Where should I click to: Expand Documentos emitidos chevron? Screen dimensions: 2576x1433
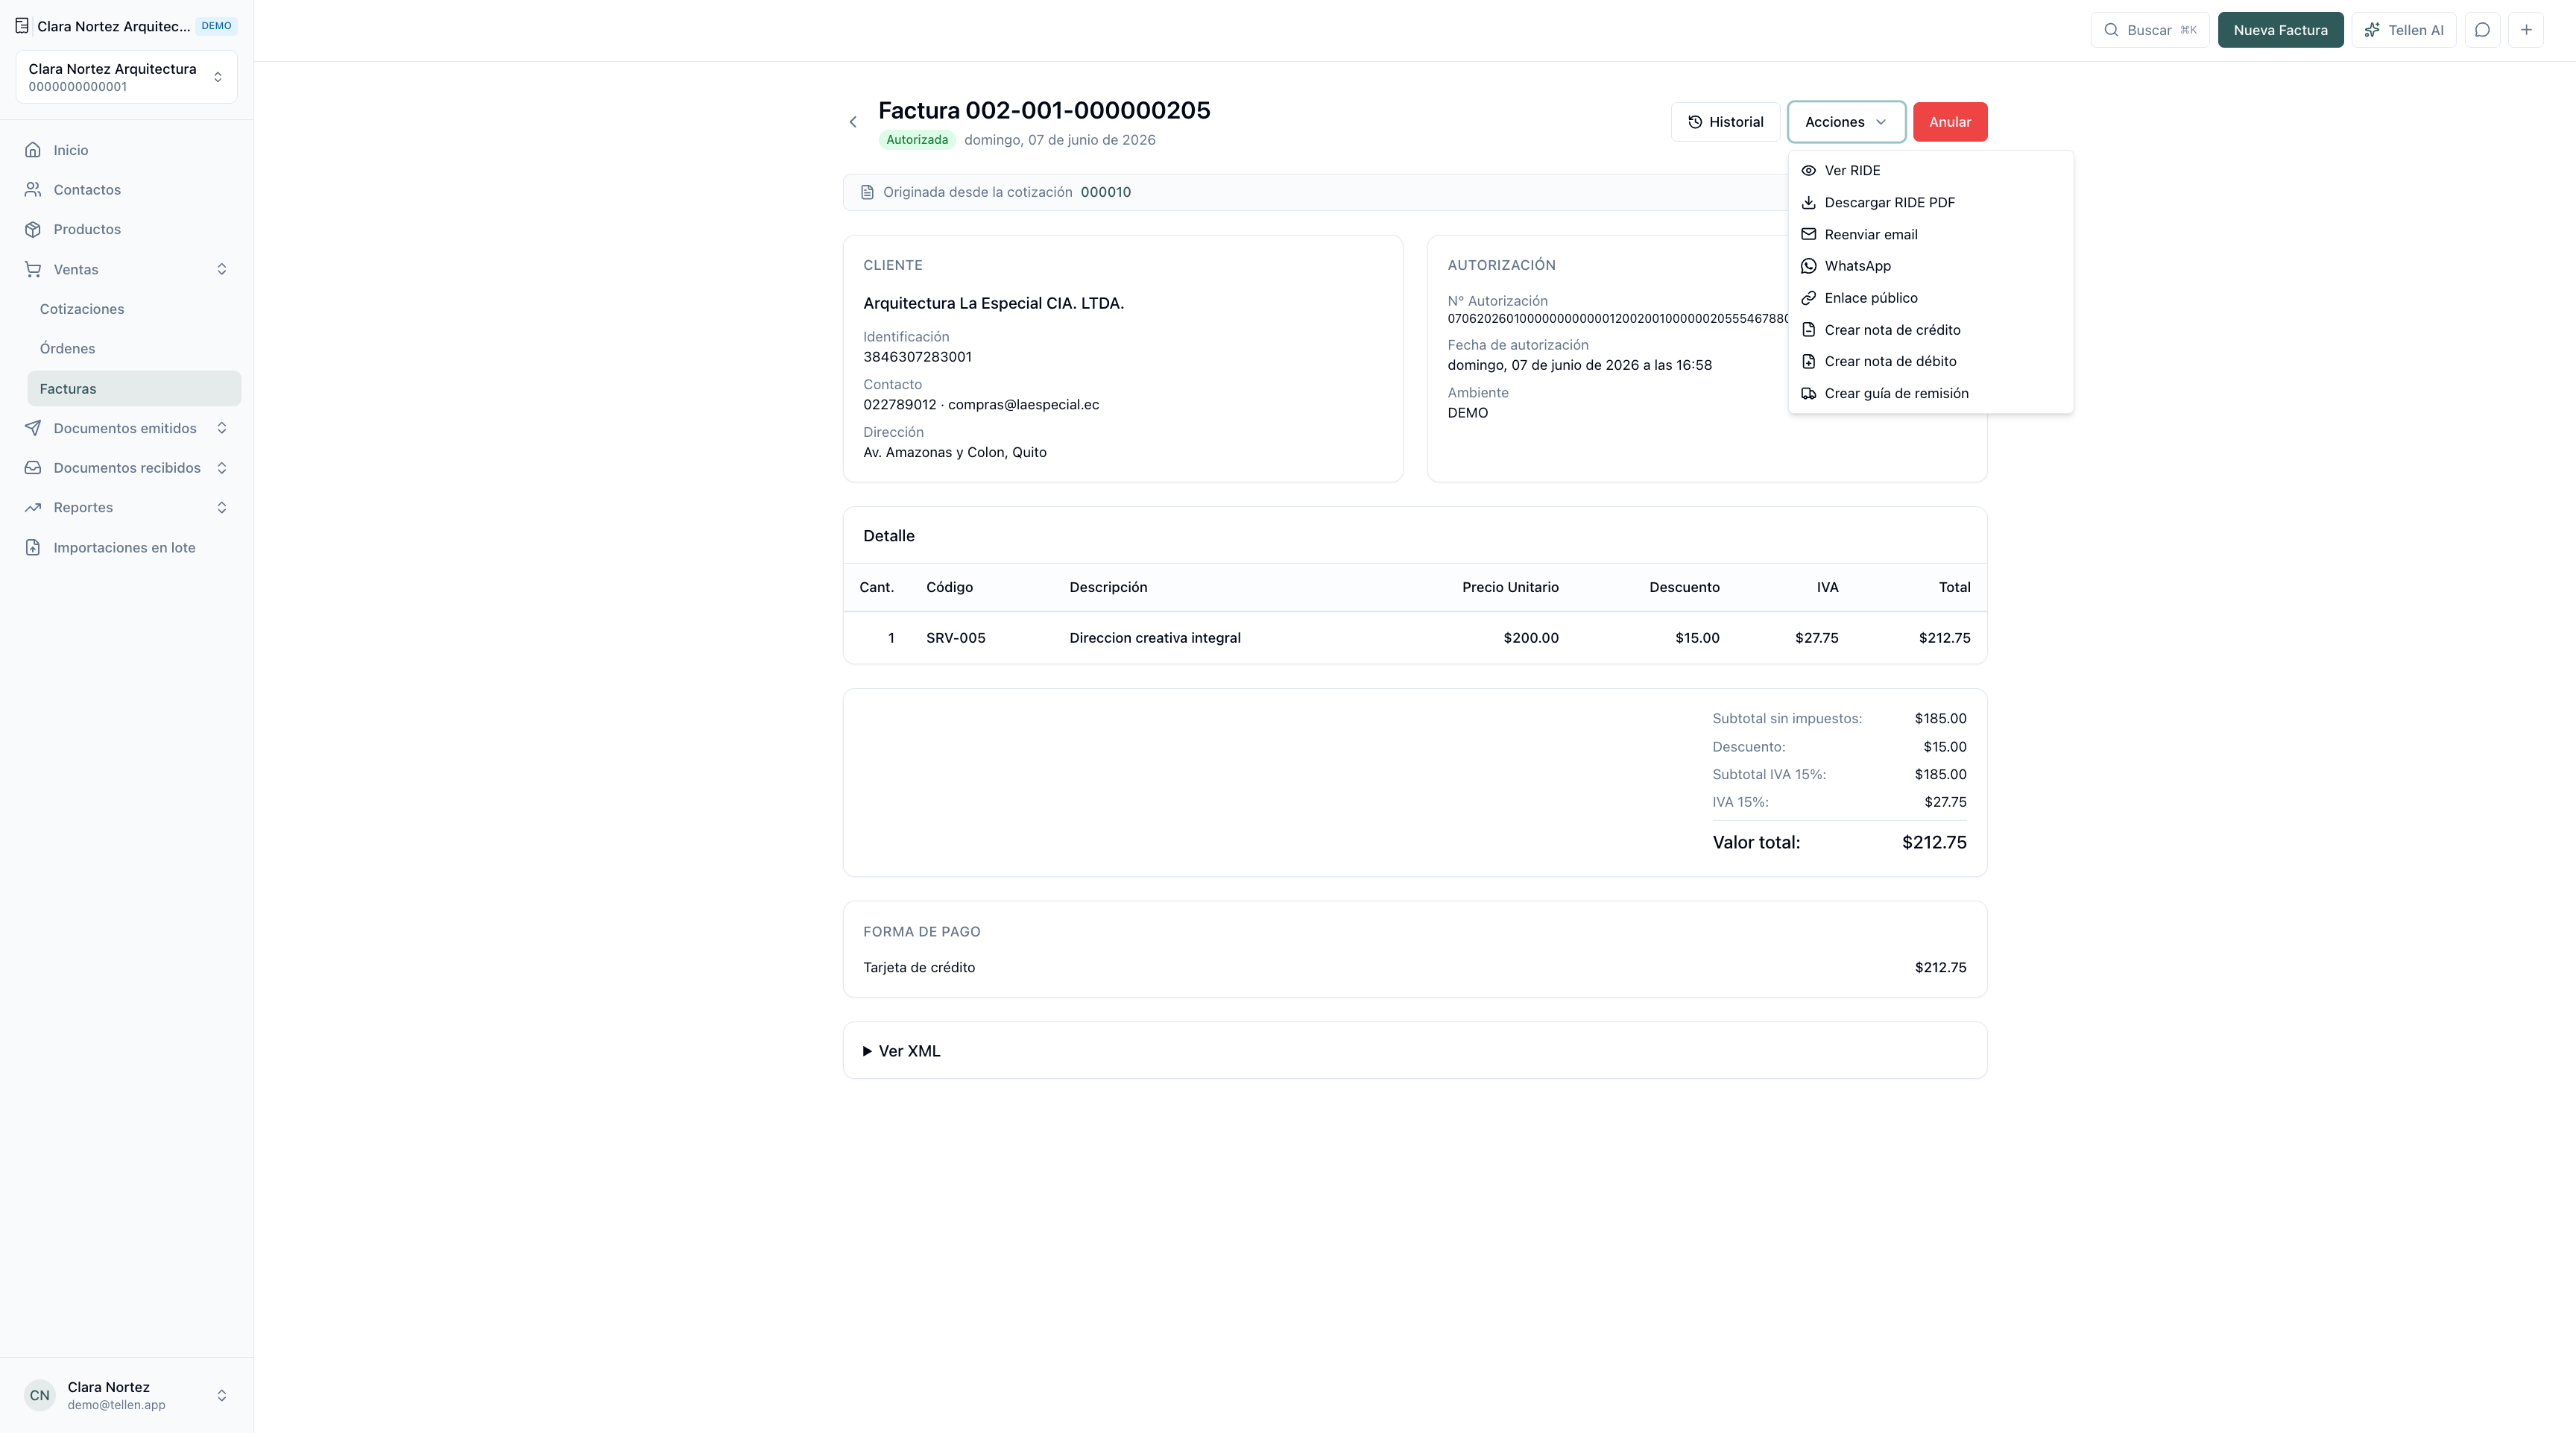point(222,428)
